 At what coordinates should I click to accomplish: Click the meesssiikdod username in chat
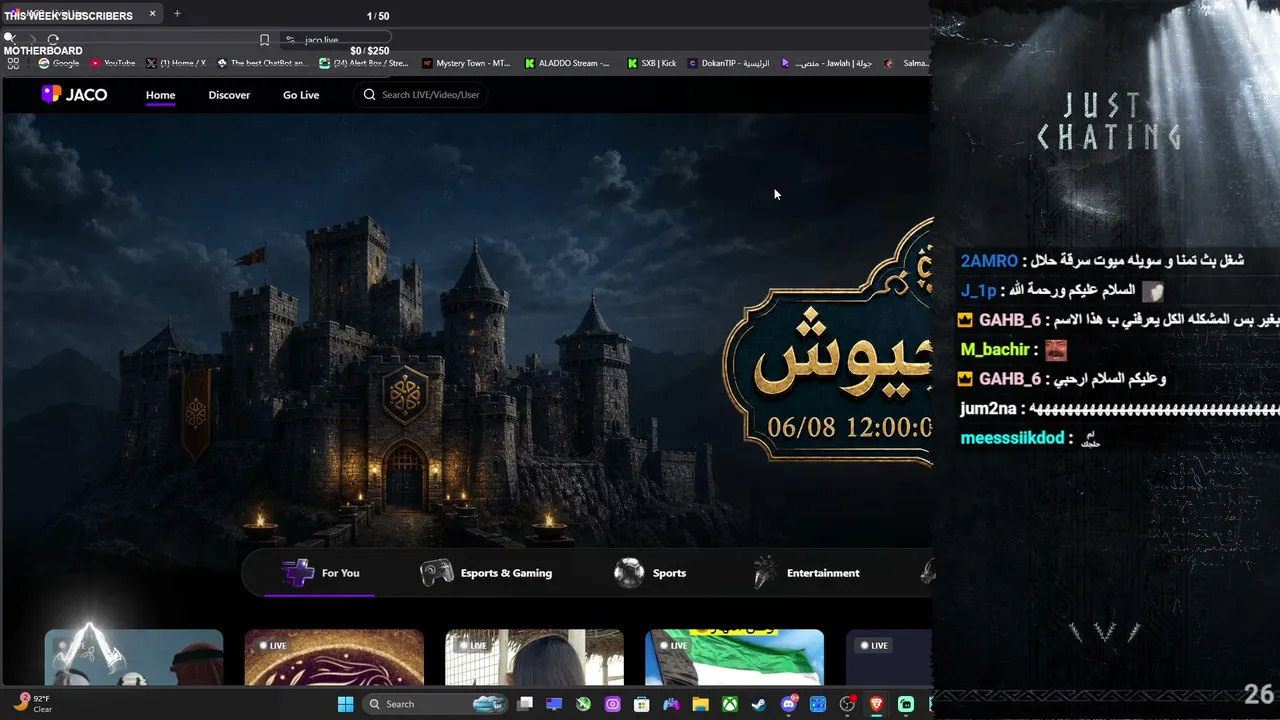point(1012,438)
